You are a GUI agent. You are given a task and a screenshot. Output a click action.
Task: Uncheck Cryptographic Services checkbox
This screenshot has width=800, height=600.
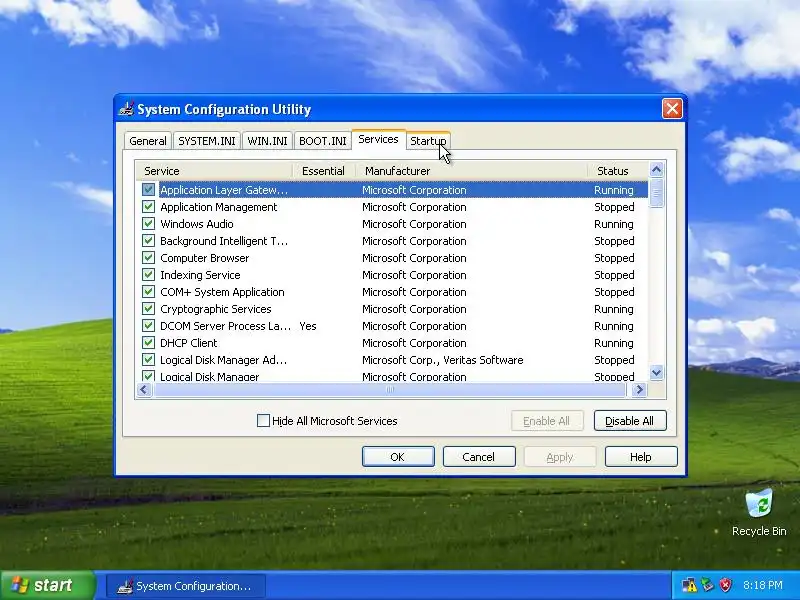[x=148, y=309]
